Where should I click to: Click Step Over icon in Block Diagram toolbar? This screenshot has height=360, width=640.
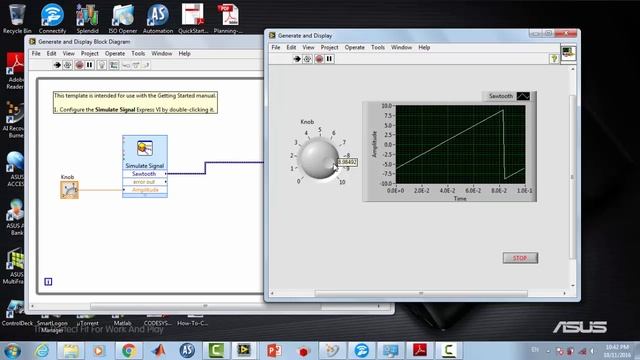(136, 65)
